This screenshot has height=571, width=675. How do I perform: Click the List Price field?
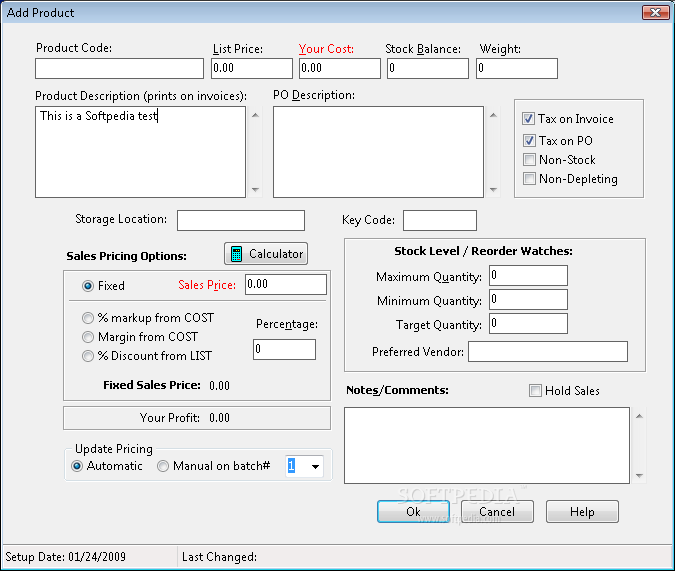pos(252,68)
